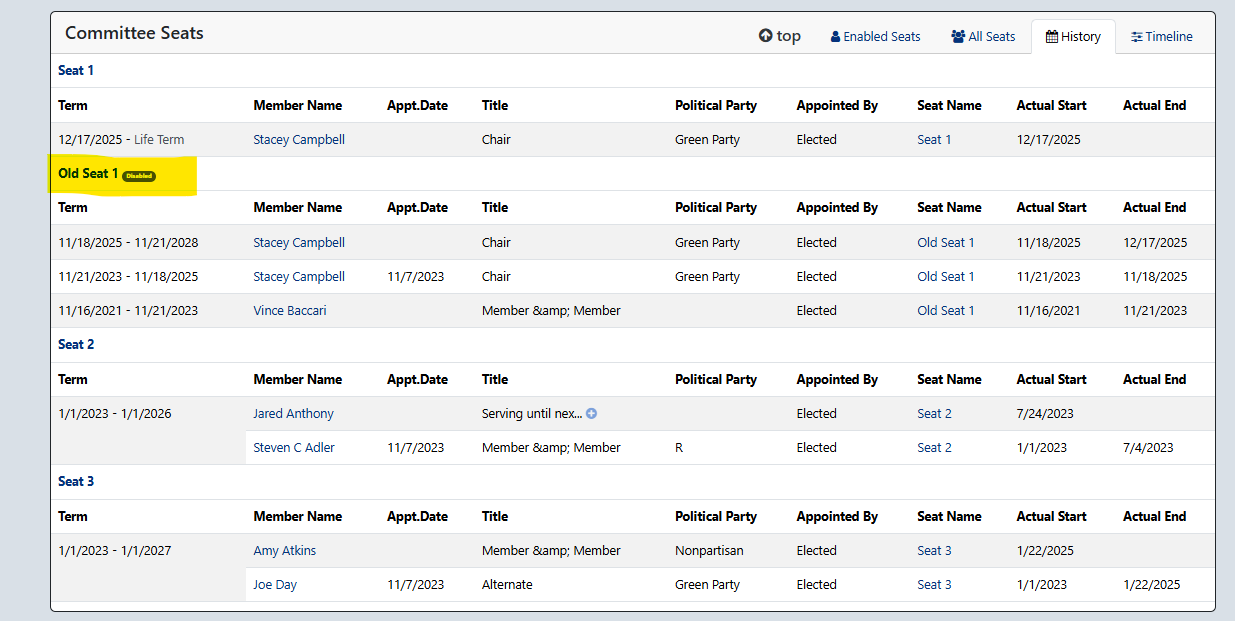This screenshot has height=621, width=1235.
Task: Open member Vince Baccari
Action: pos(290,311)
